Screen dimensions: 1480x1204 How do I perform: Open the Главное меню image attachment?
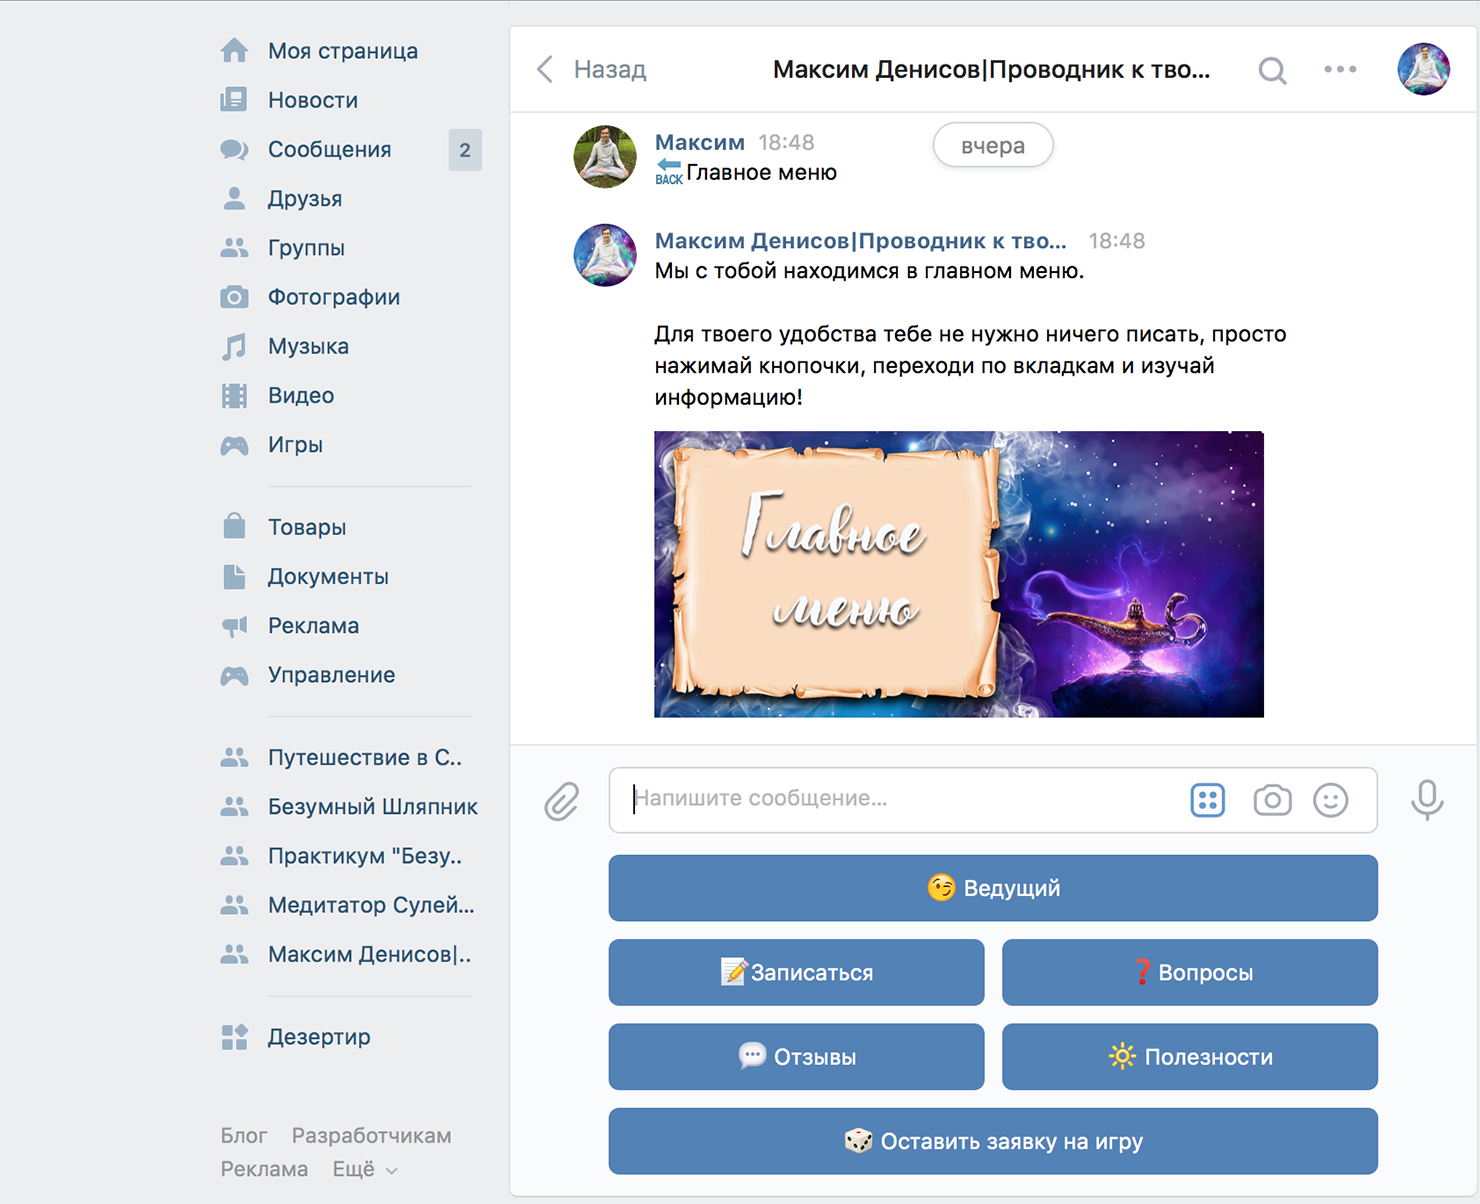click(959, 574)
